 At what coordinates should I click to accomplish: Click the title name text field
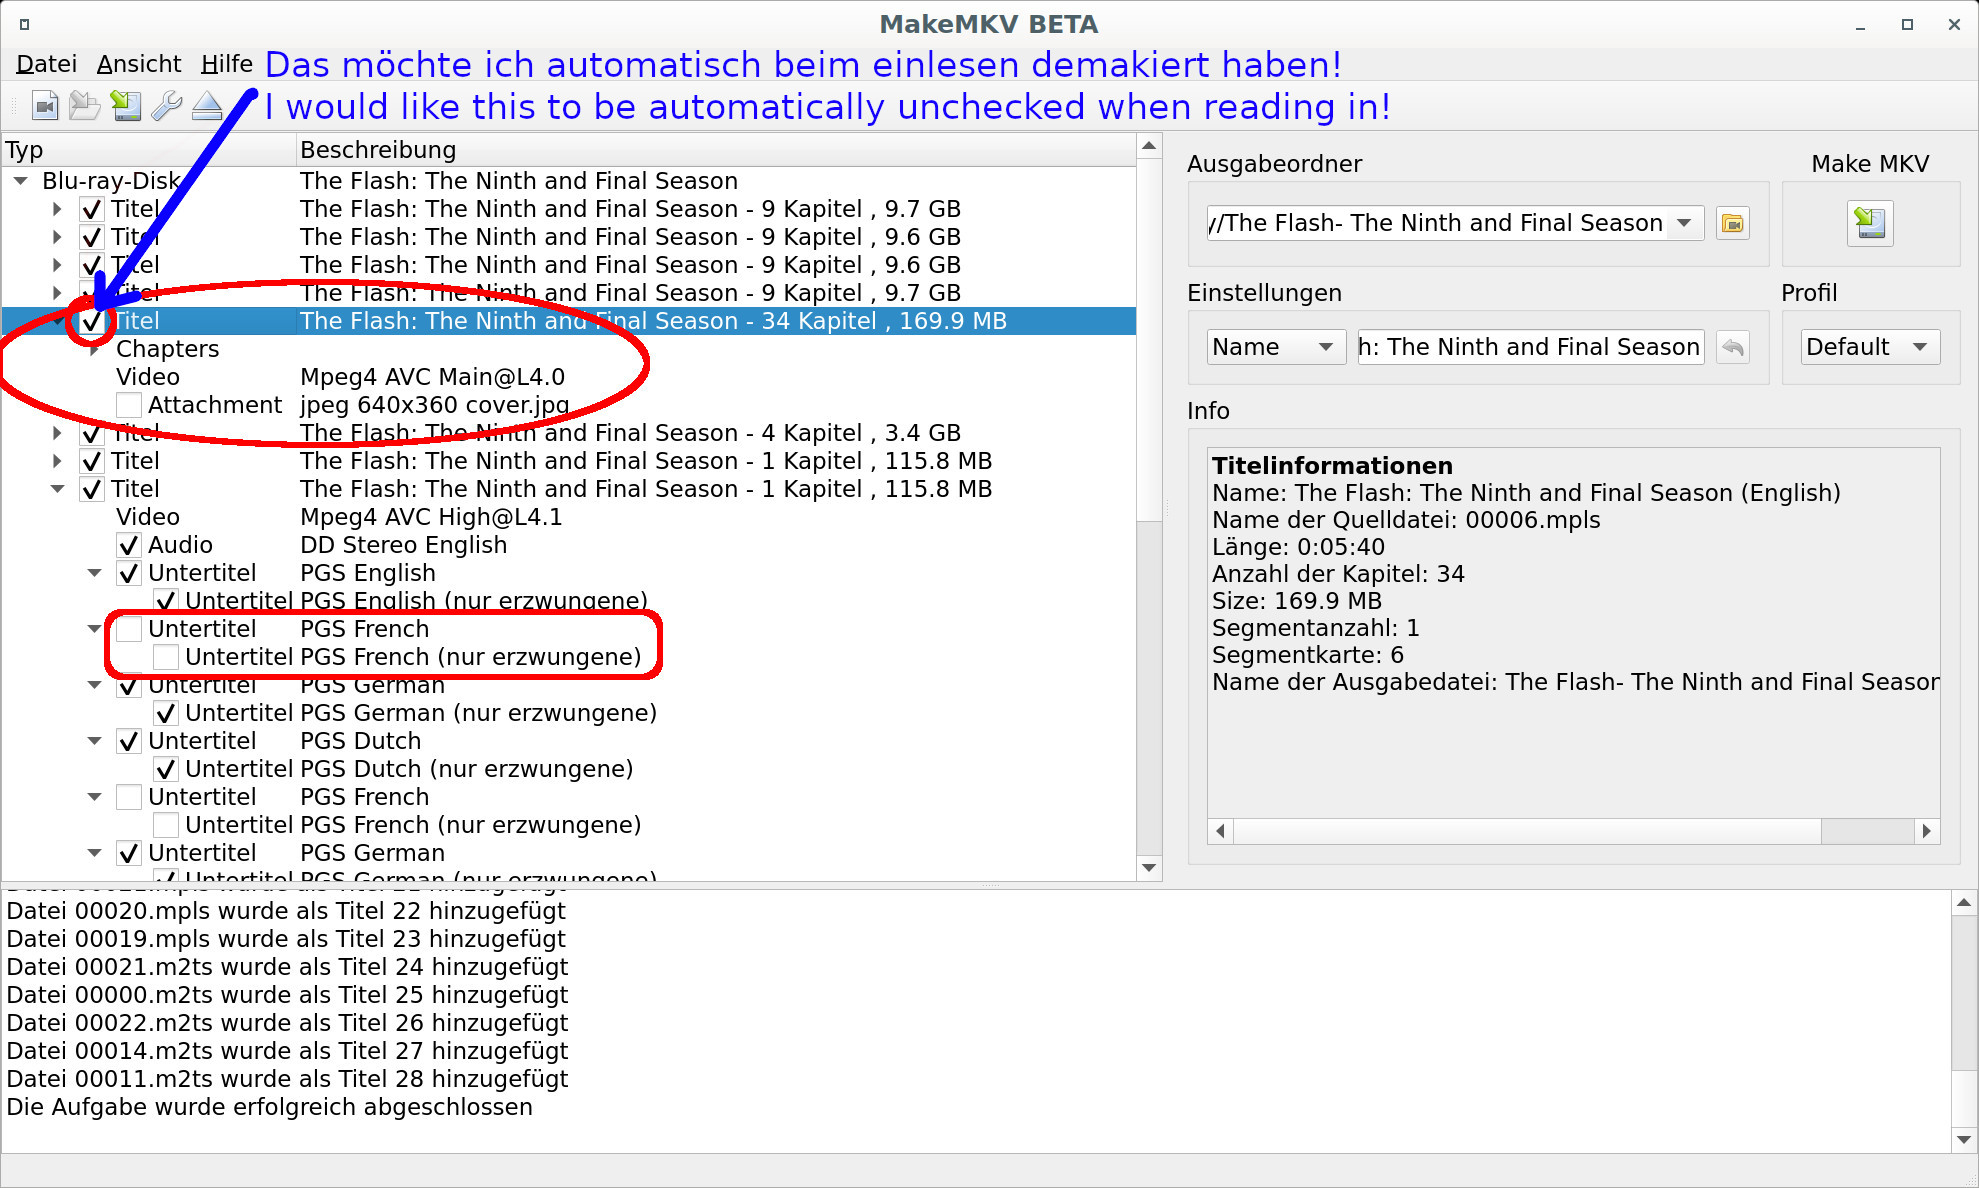[x=1529, y=347]
